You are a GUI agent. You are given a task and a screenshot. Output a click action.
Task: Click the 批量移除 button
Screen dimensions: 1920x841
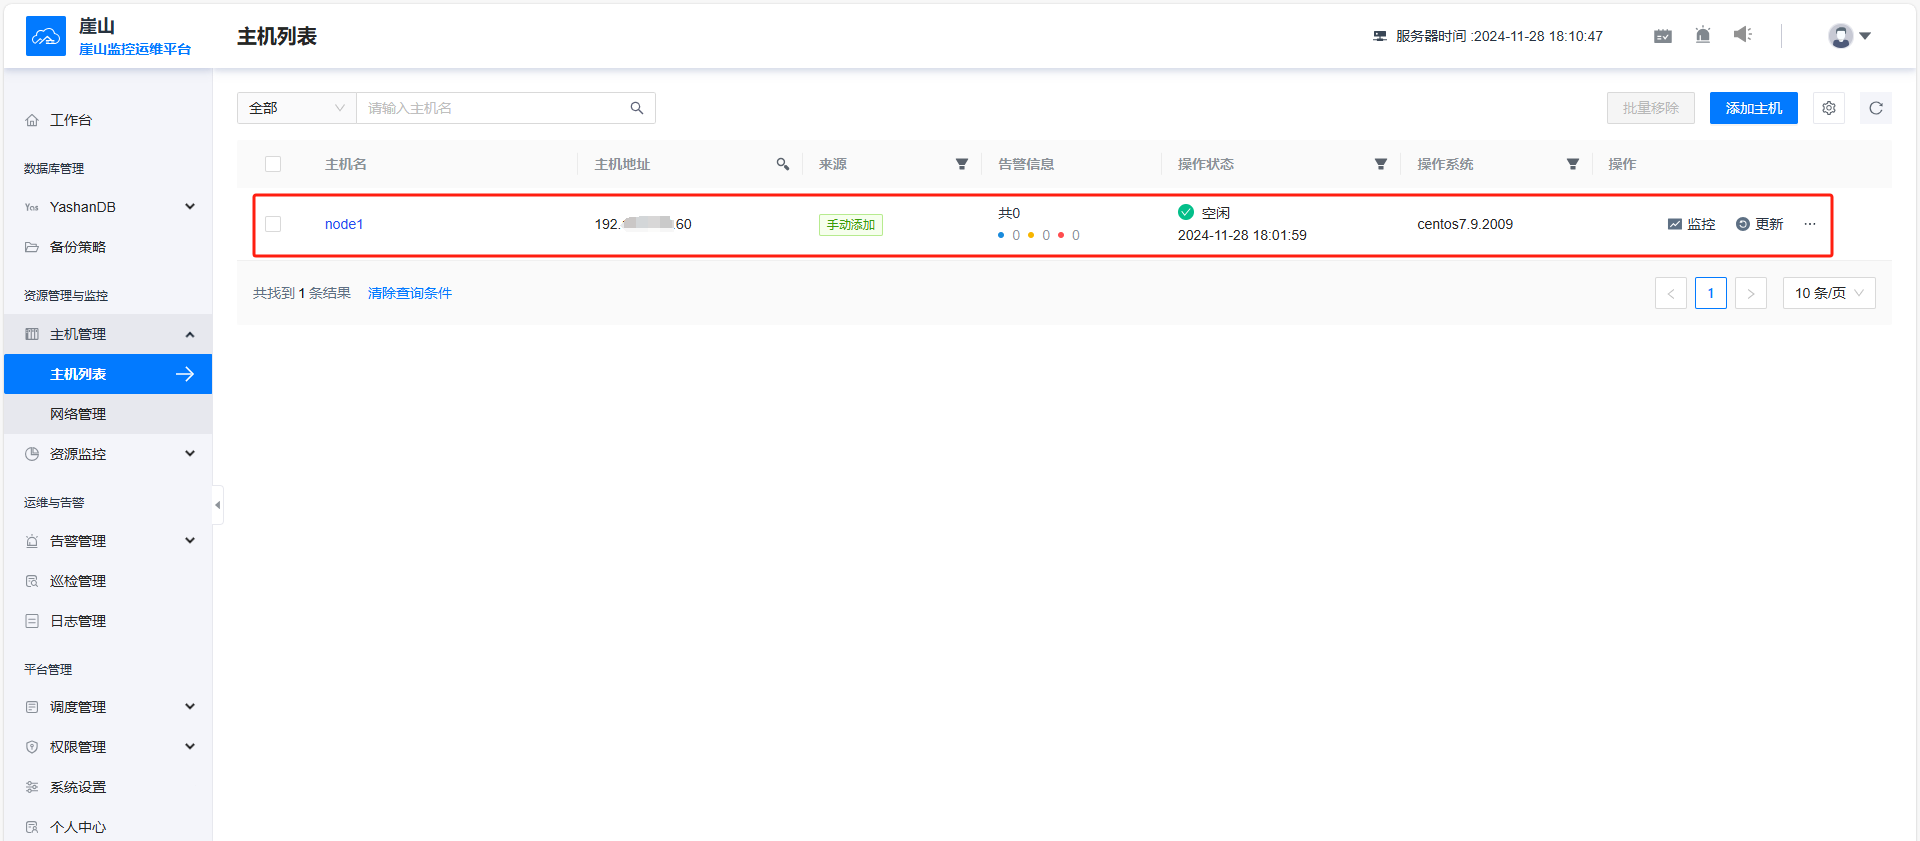tap(1651, 108)
